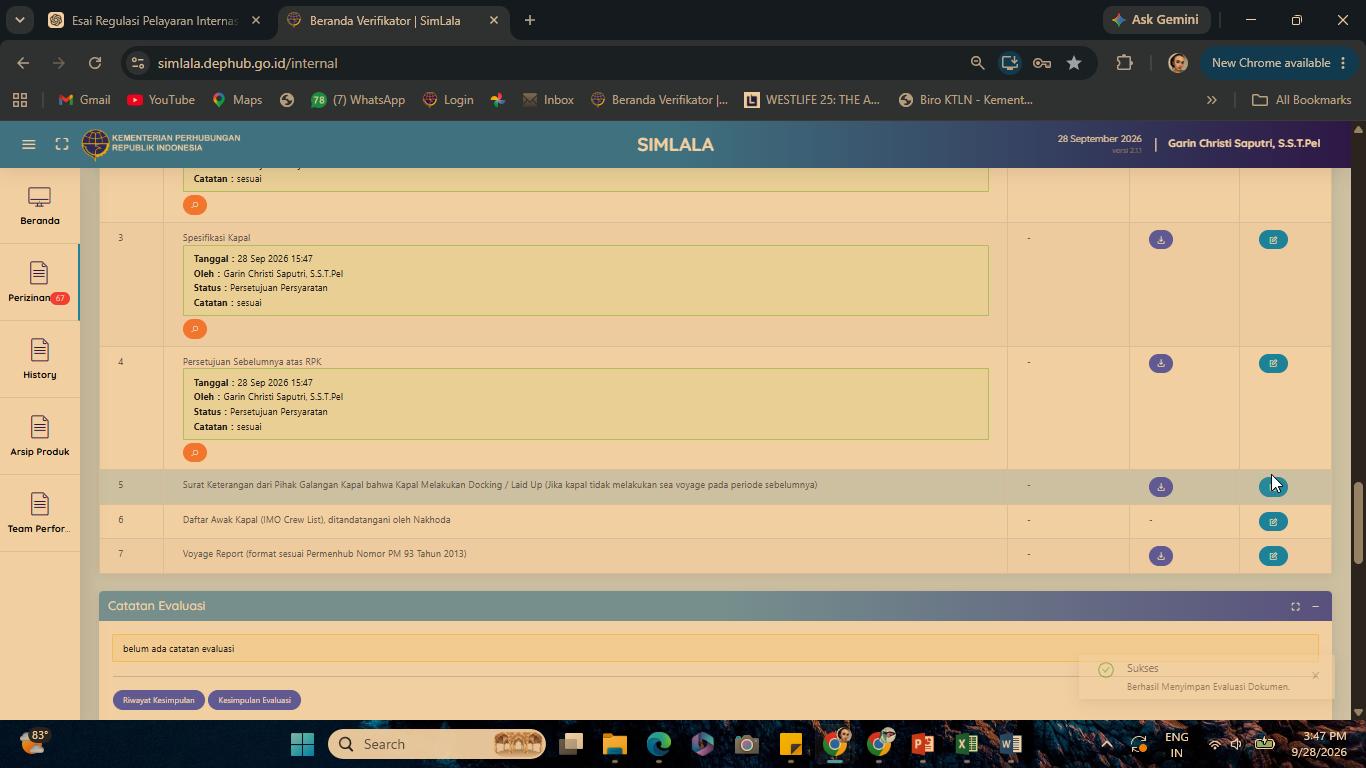Switch to the Esai Regulasi Pelayaran tab
1366x768 pixels.
pyautogui.click(x=155, y=20)
